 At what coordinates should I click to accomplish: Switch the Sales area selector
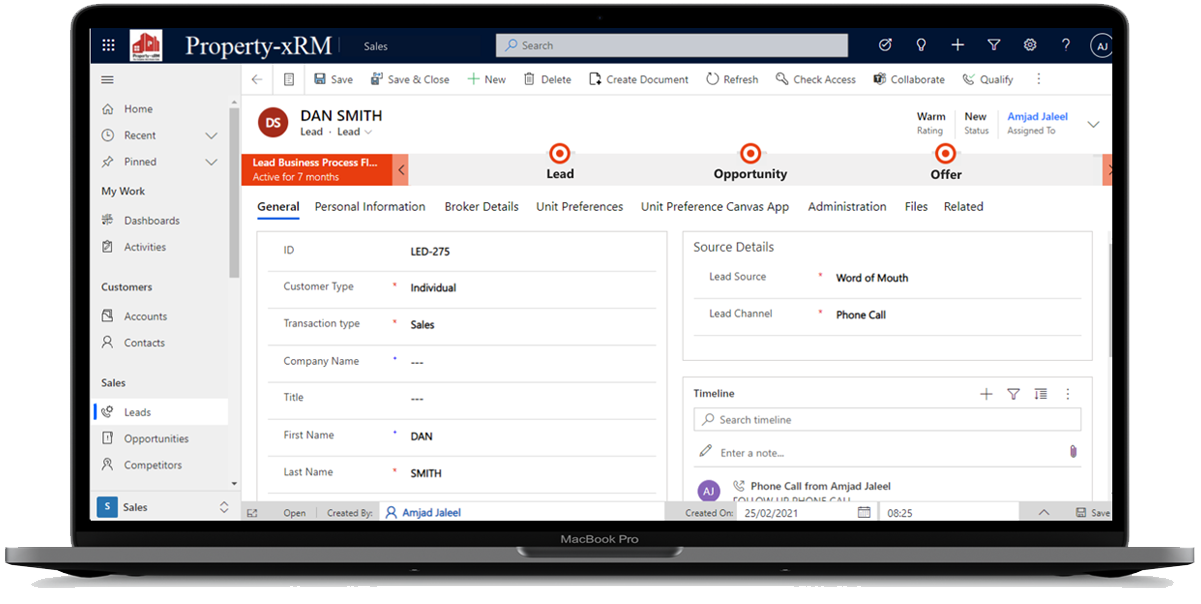point(164,507)
